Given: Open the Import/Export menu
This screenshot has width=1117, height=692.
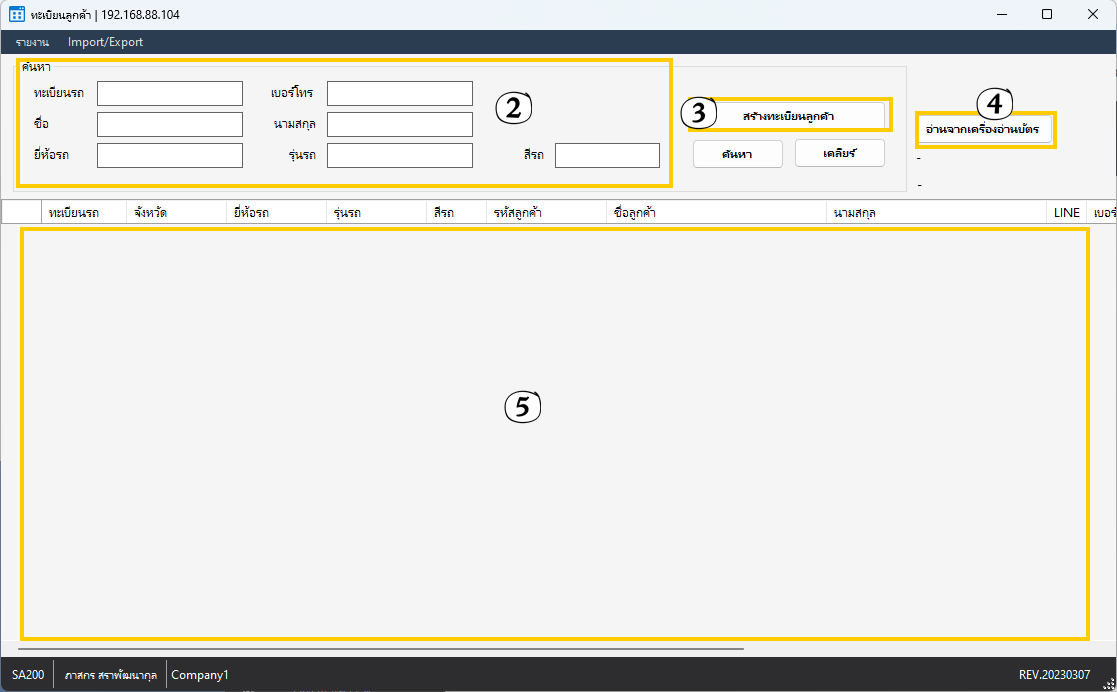Looking at the screenshot, I should pyautogui.click(x=105, y=42).
